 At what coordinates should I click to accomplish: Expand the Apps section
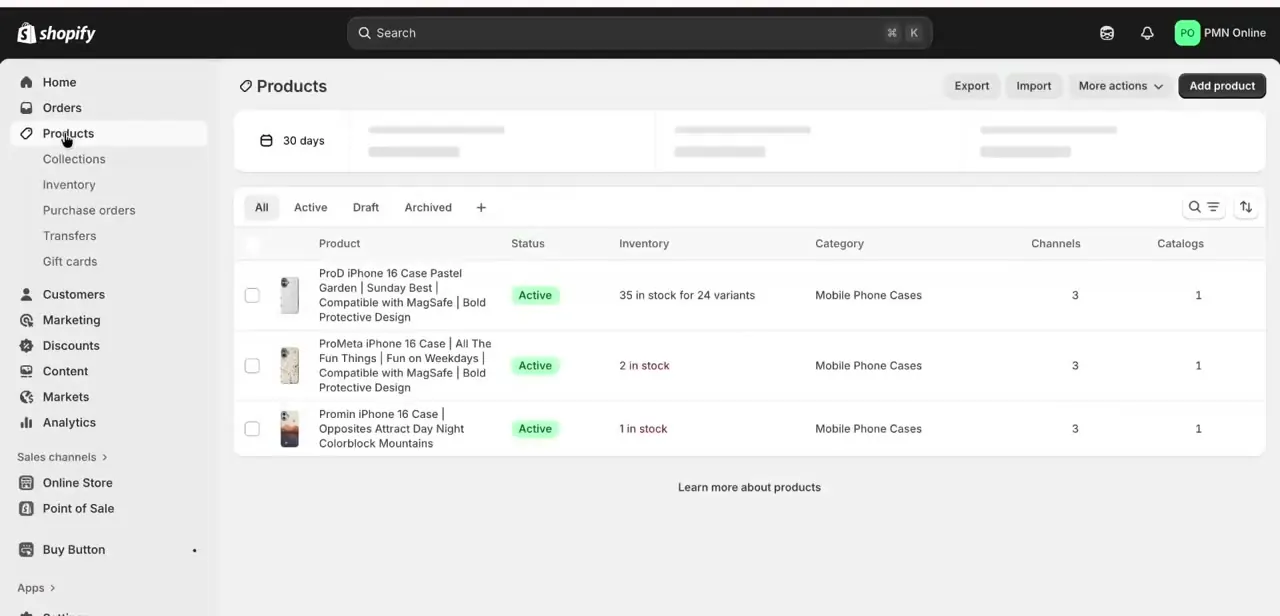[36, 588]
